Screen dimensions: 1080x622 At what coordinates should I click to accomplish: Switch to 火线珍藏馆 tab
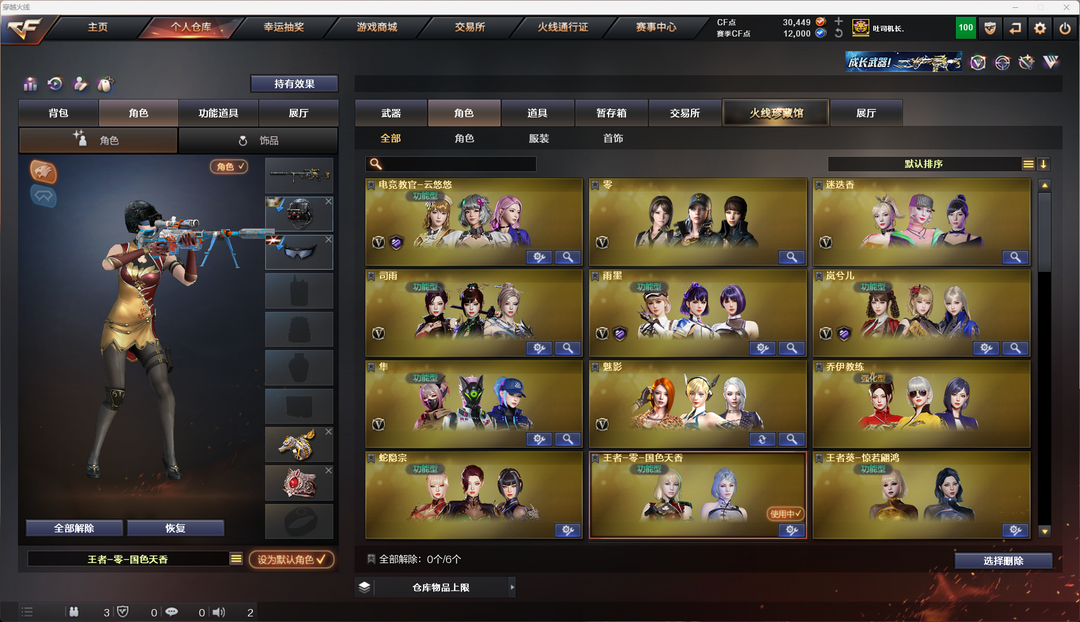[776, 113]
